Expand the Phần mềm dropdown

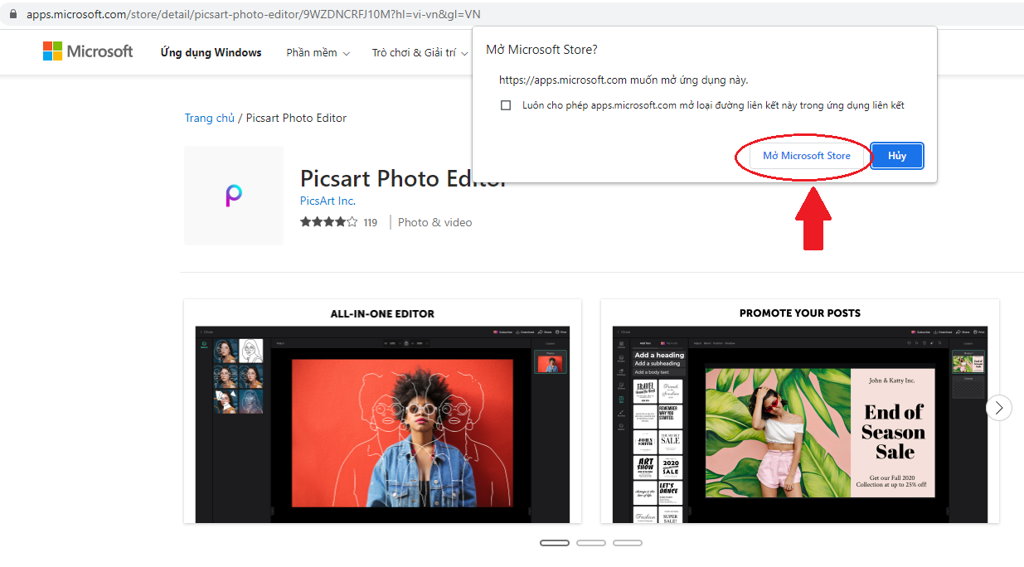point(318,53)
